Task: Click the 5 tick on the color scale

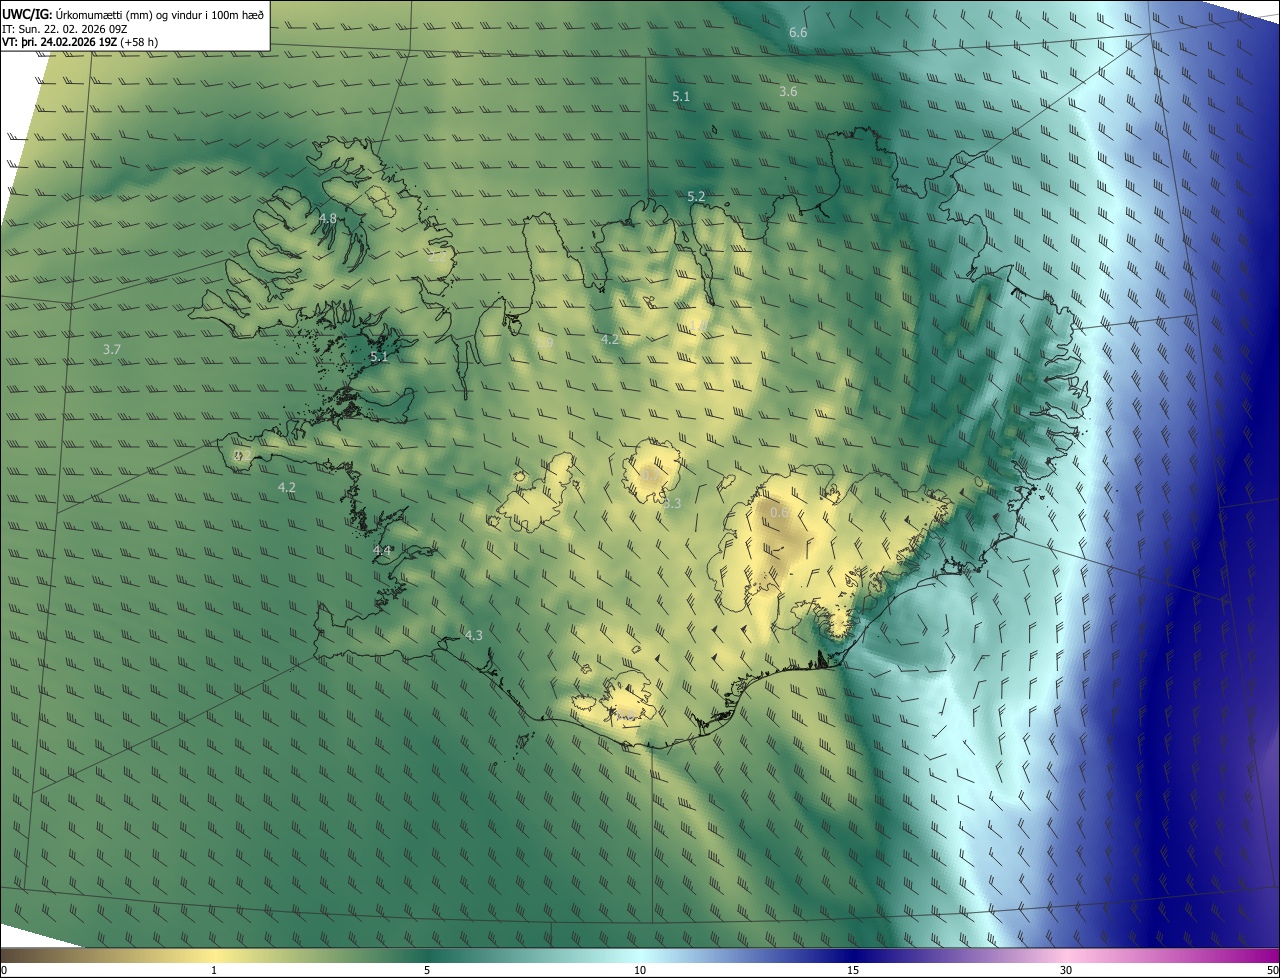Action: pyautogui.click(x=427, y=970)
